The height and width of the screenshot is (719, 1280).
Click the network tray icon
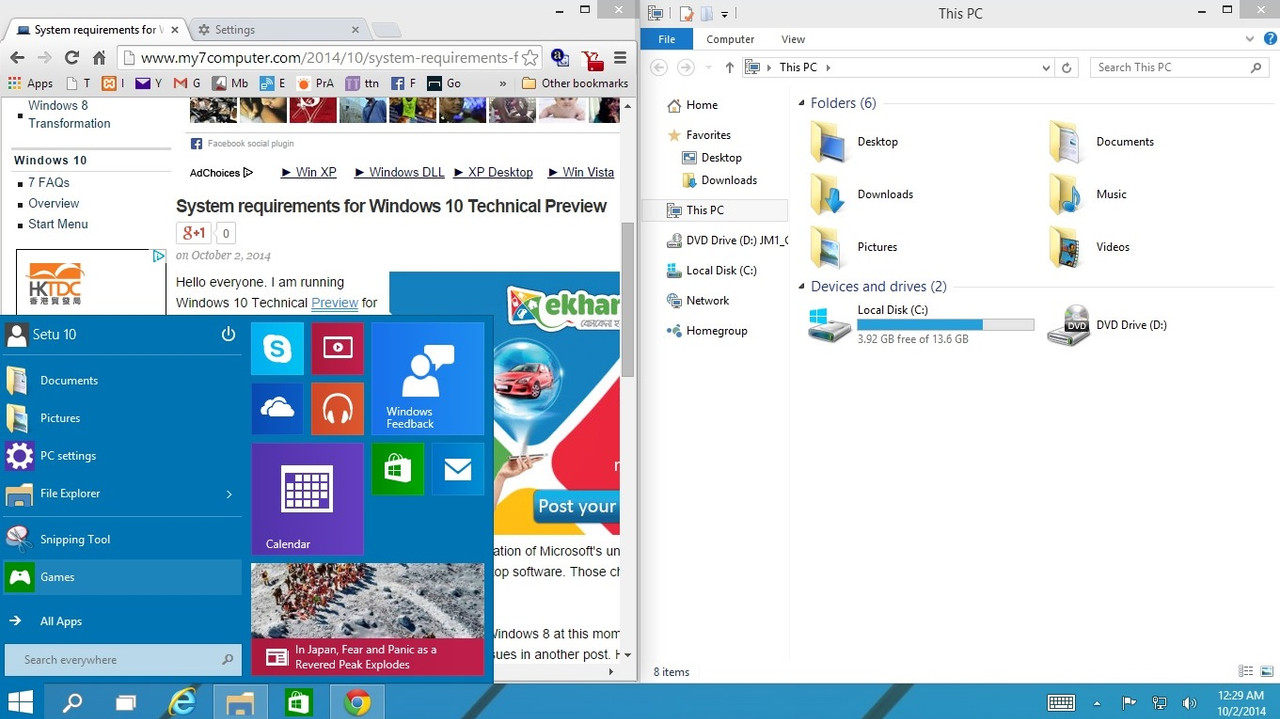(1159, 703)
